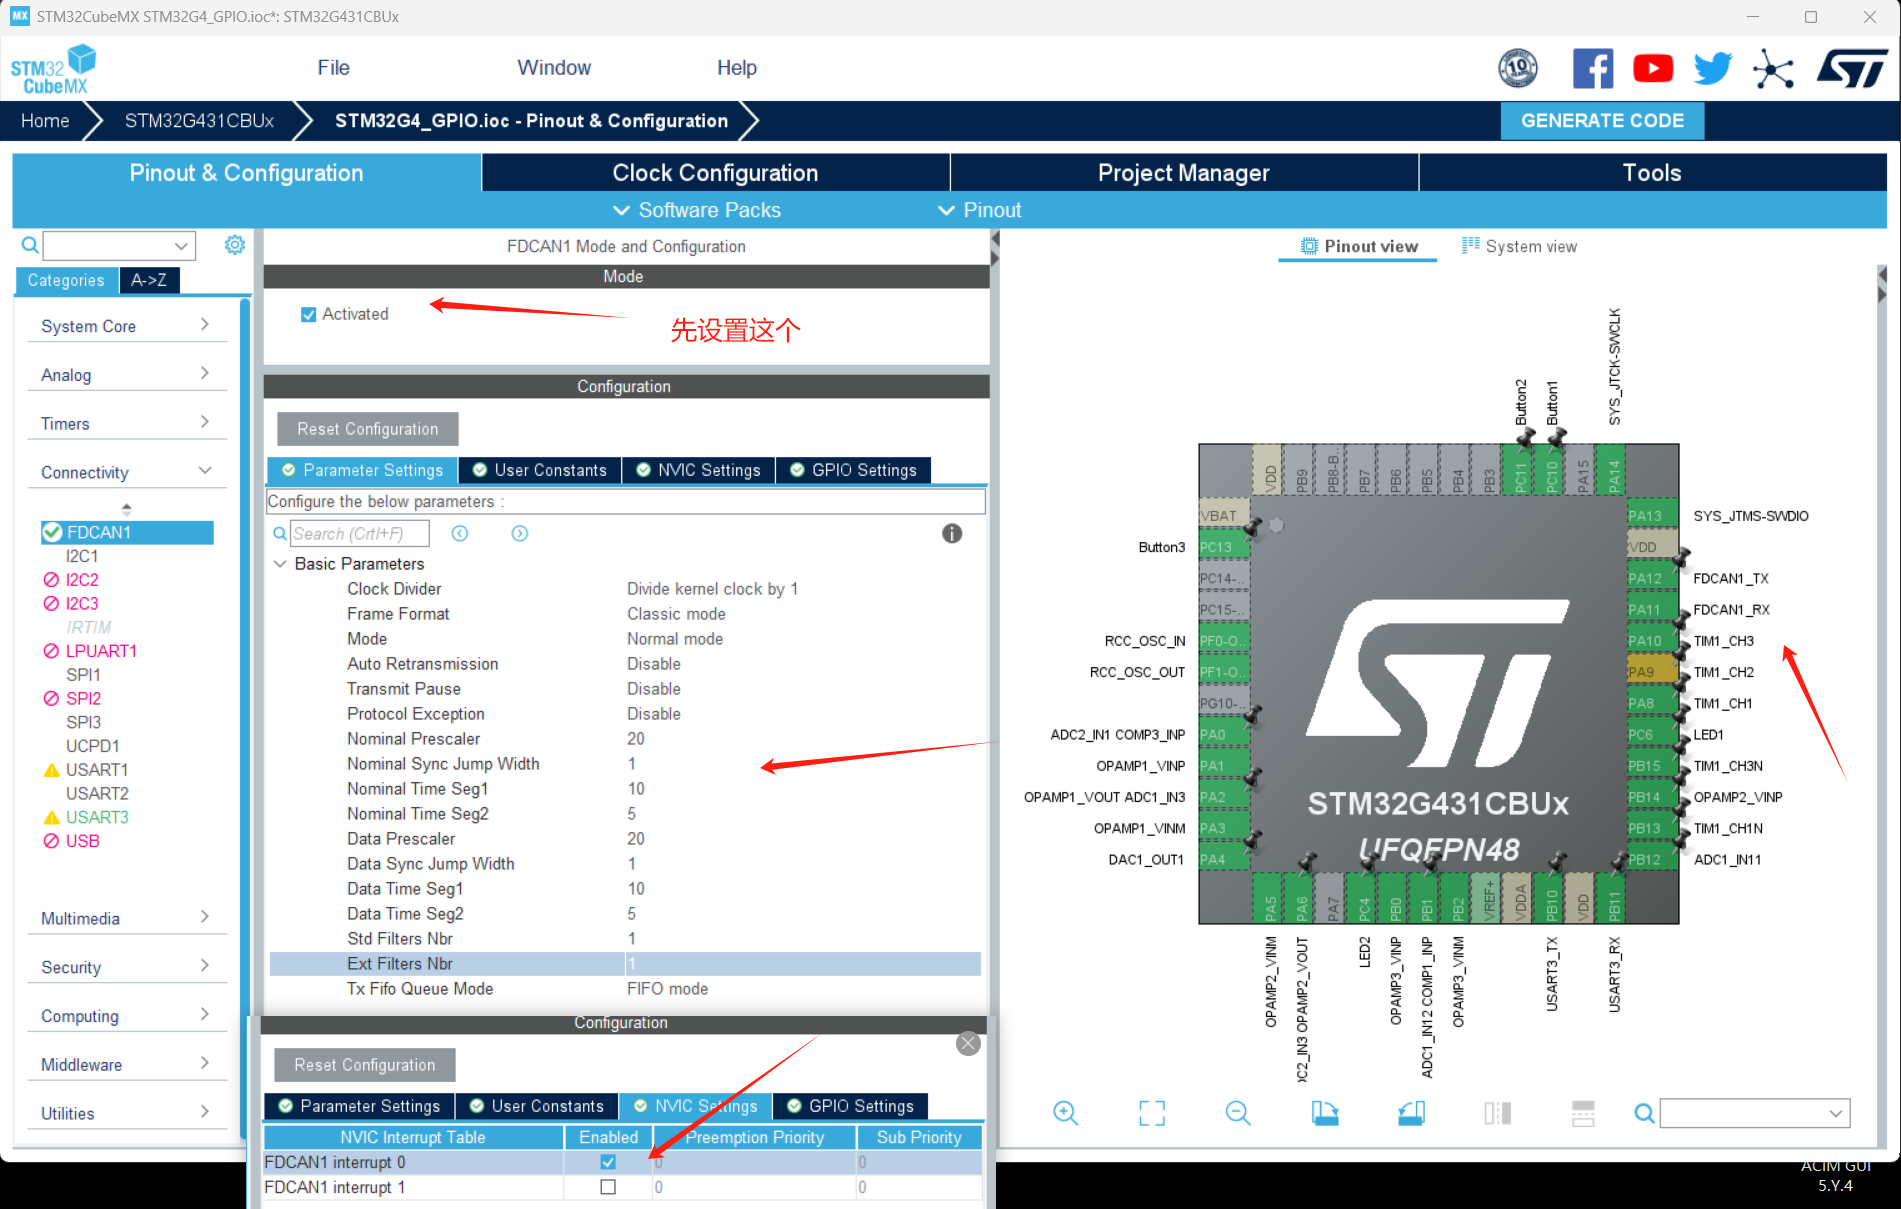Show parameter info icon
The height and width of the screenshot is (1209, 1901).
click(x=952, y=534)
